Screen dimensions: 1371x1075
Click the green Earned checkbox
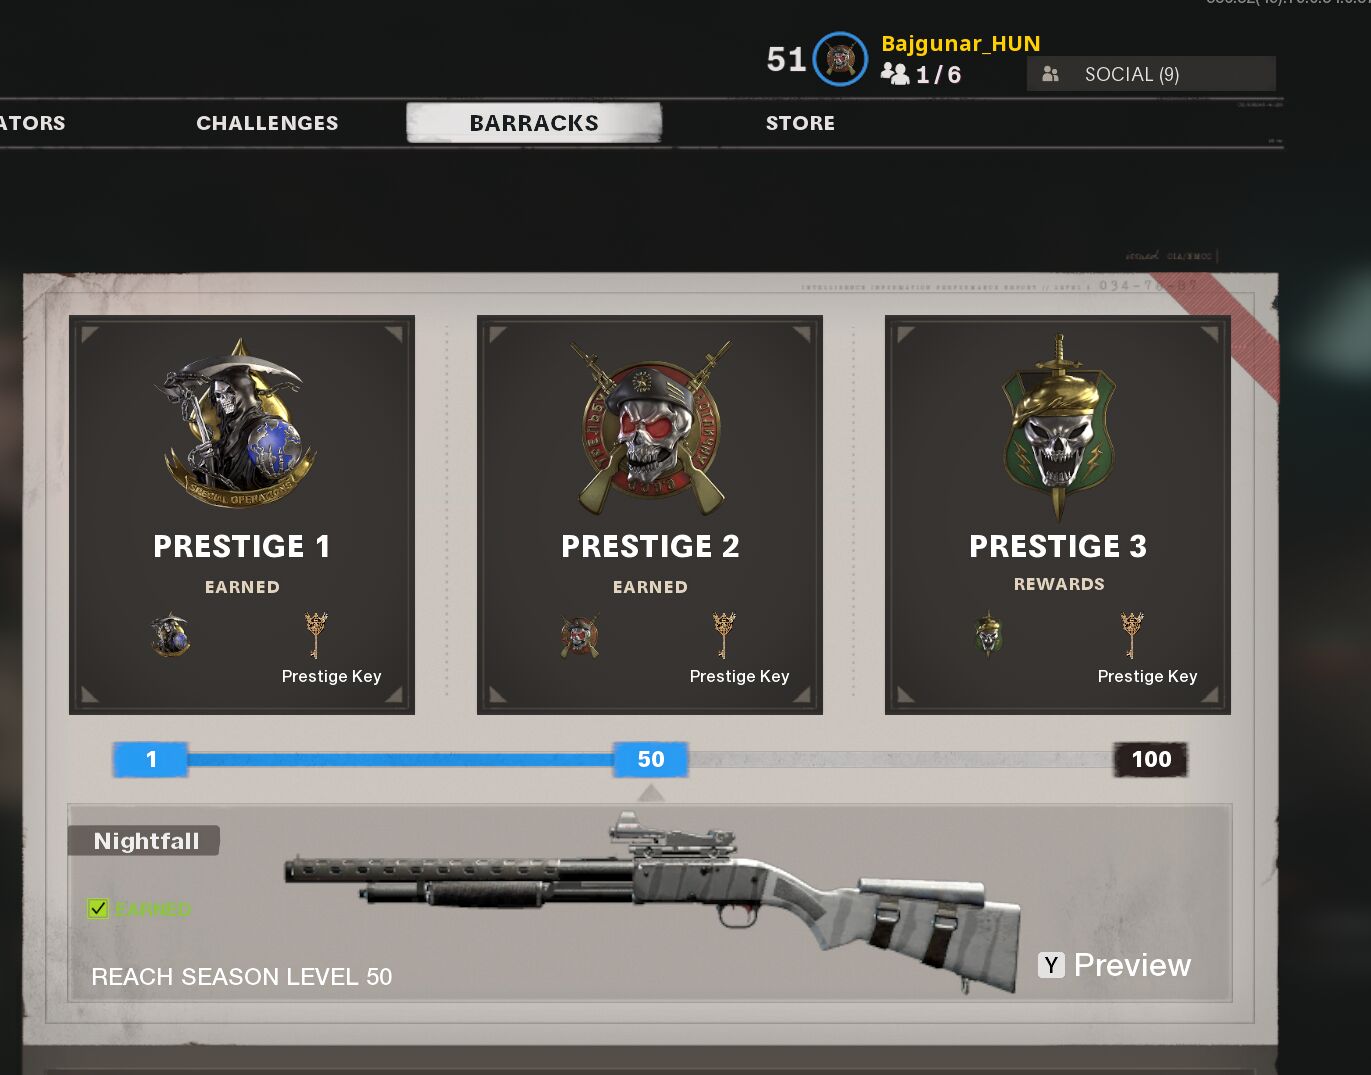98,908
